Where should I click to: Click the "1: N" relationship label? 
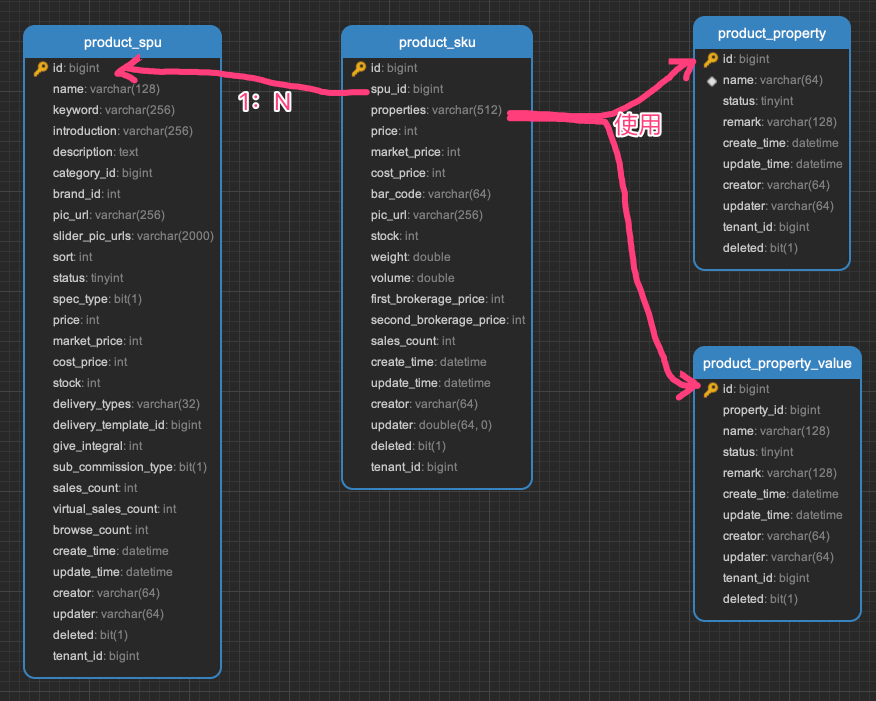click(264, 101)
